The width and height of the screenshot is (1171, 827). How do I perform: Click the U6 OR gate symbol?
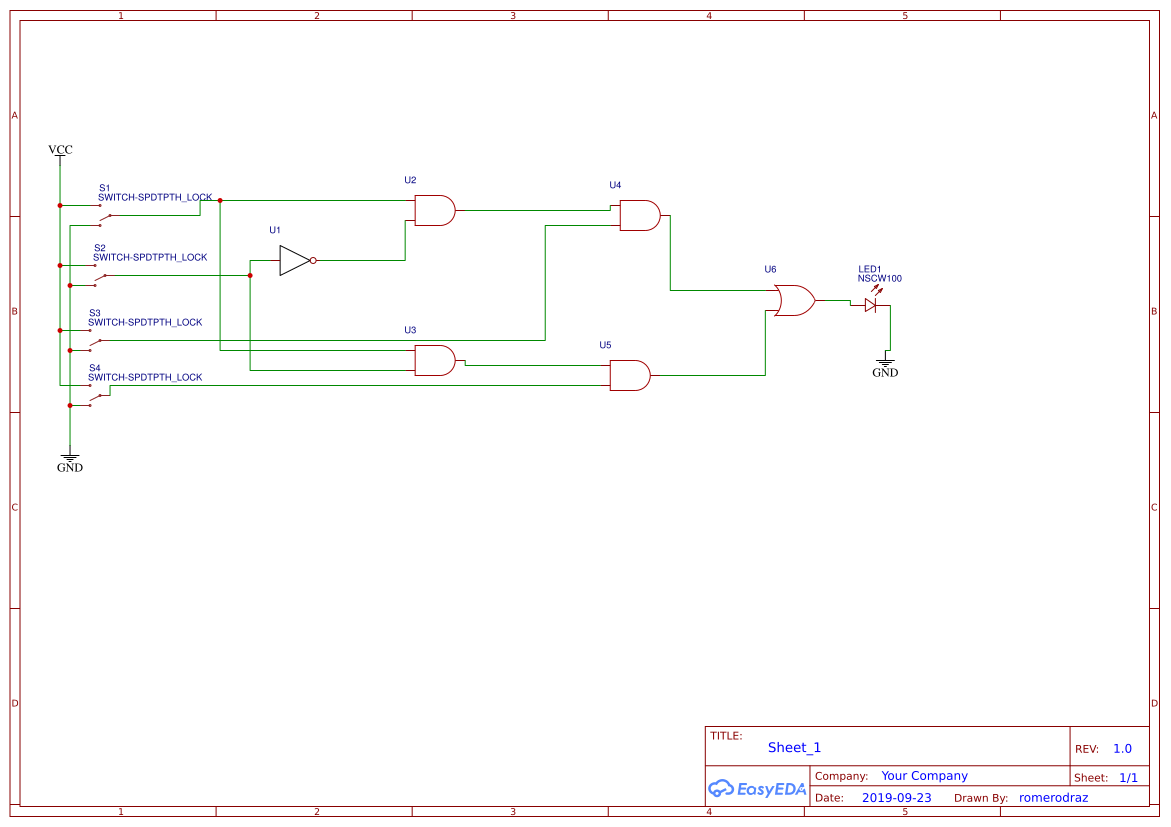click(793, 300)
